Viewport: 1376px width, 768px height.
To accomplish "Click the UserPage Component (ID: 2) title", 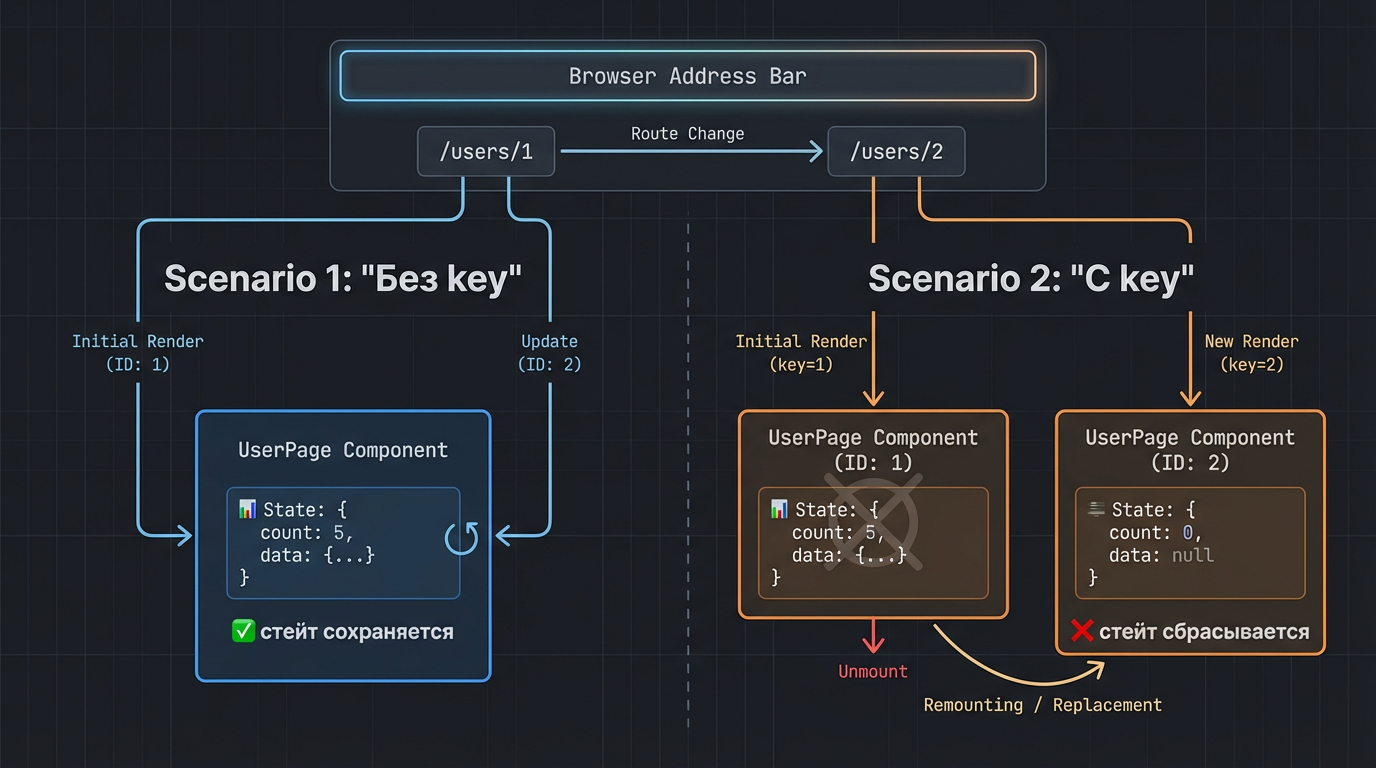I will [x=1190, y=450].
